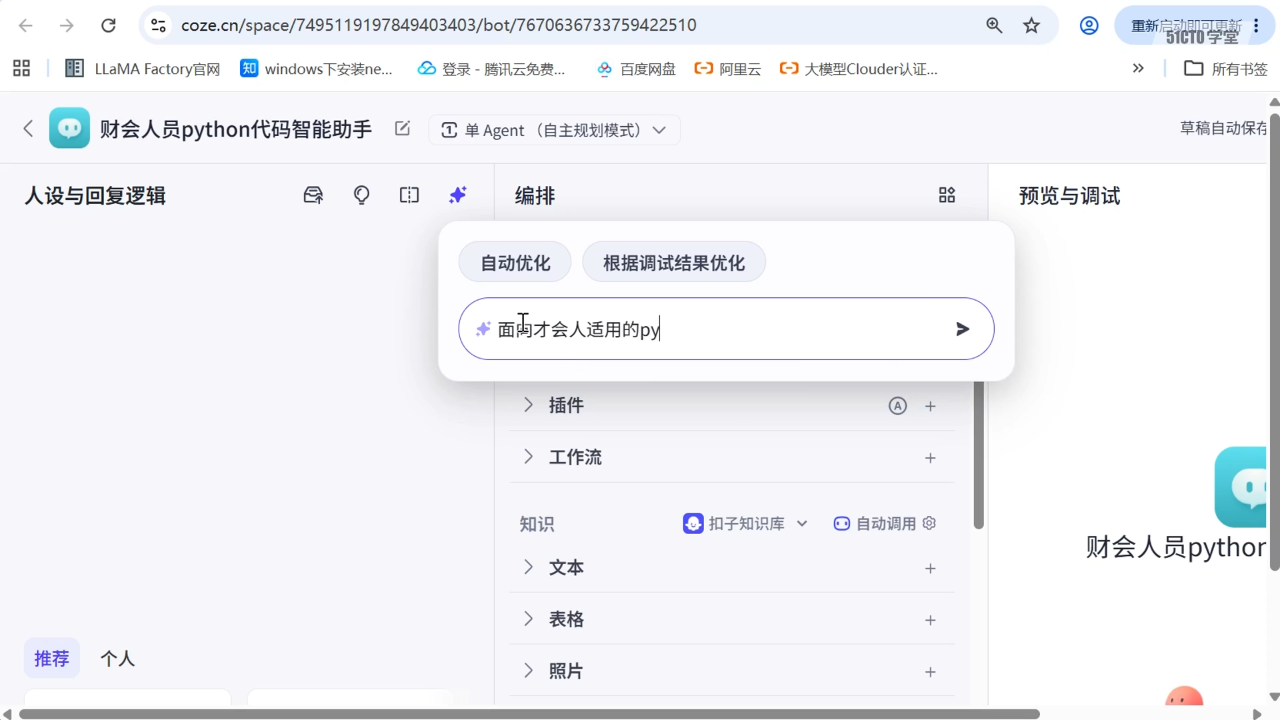This screenshot has width=1280, height=720.
Task: Click the lightbulb suggestion icon
Action: 362,195
